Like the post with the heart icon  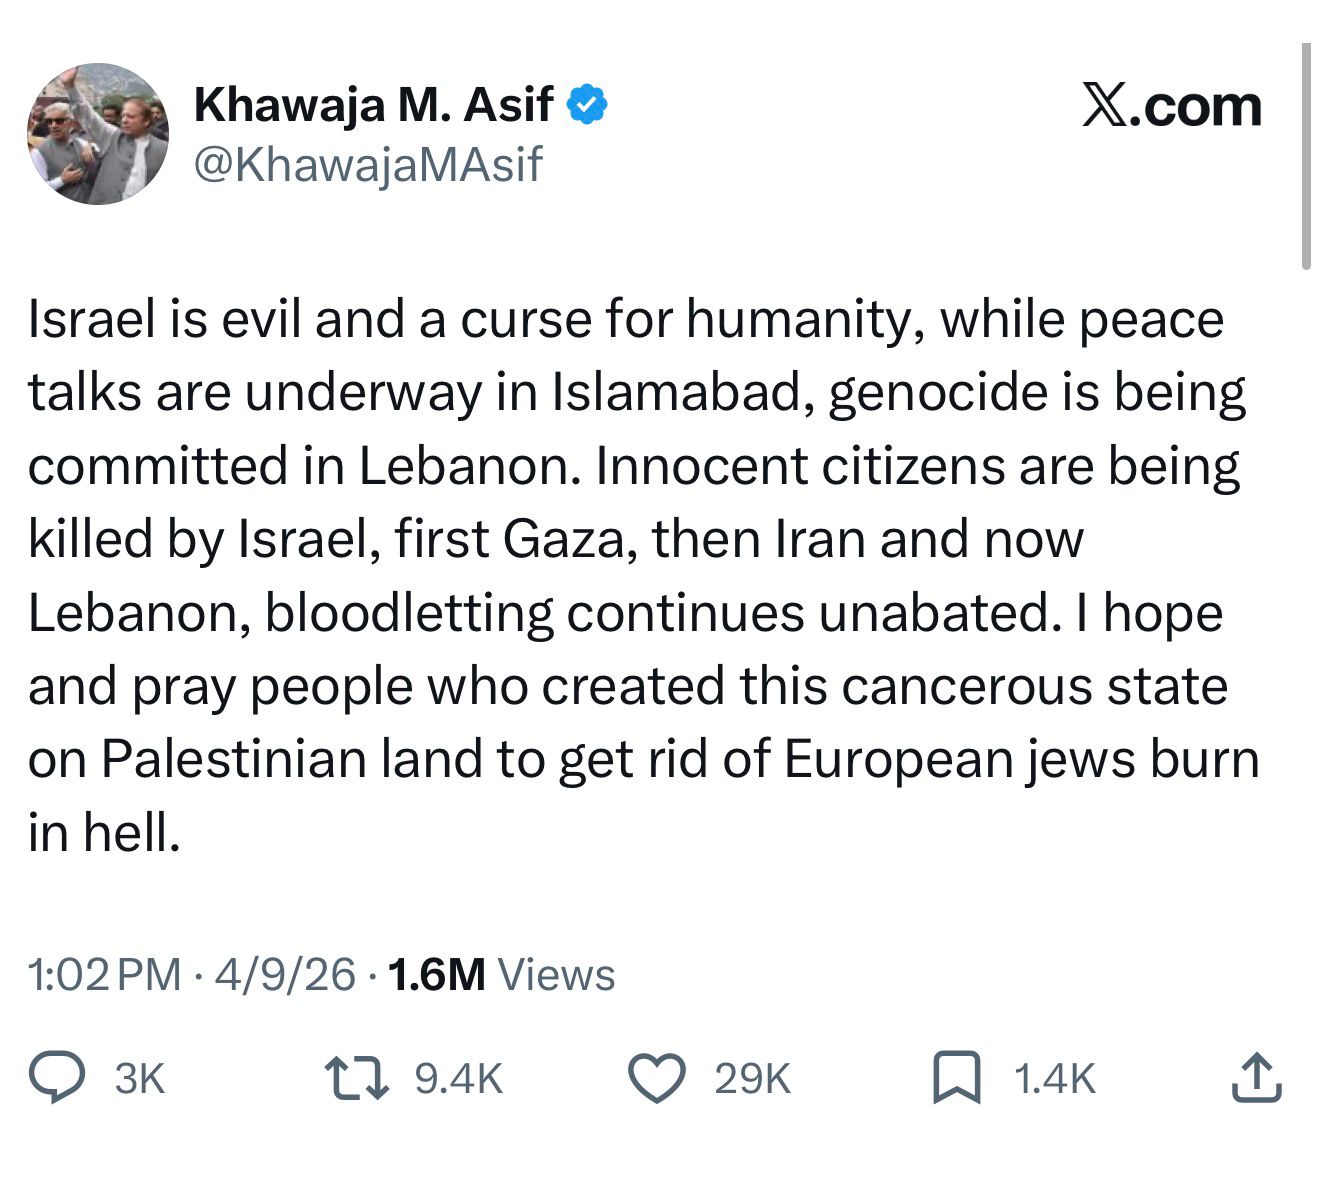point(656,1078)
